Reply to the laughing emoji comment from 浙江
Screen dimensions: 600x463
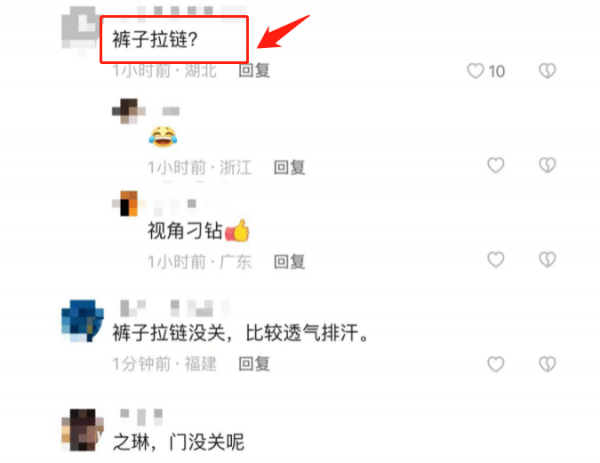click(x=289, y=168)
